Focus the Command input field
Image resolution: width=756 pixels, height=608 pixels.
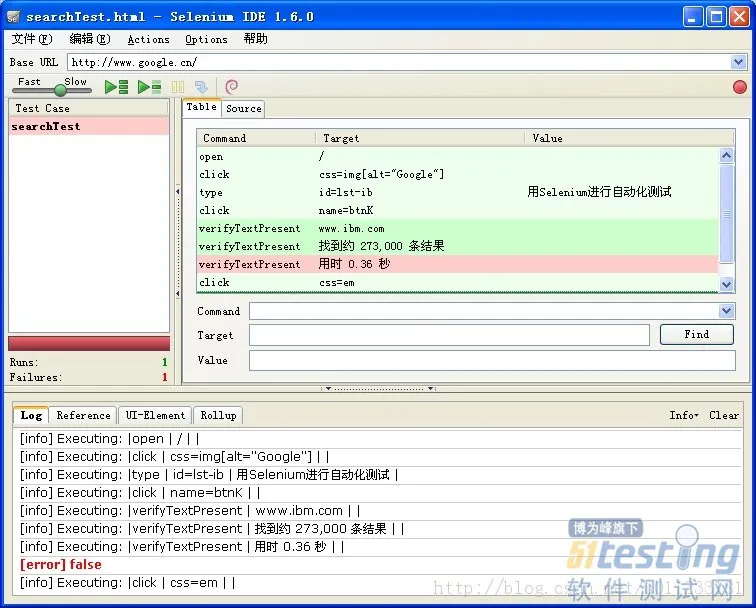(484, 311)
